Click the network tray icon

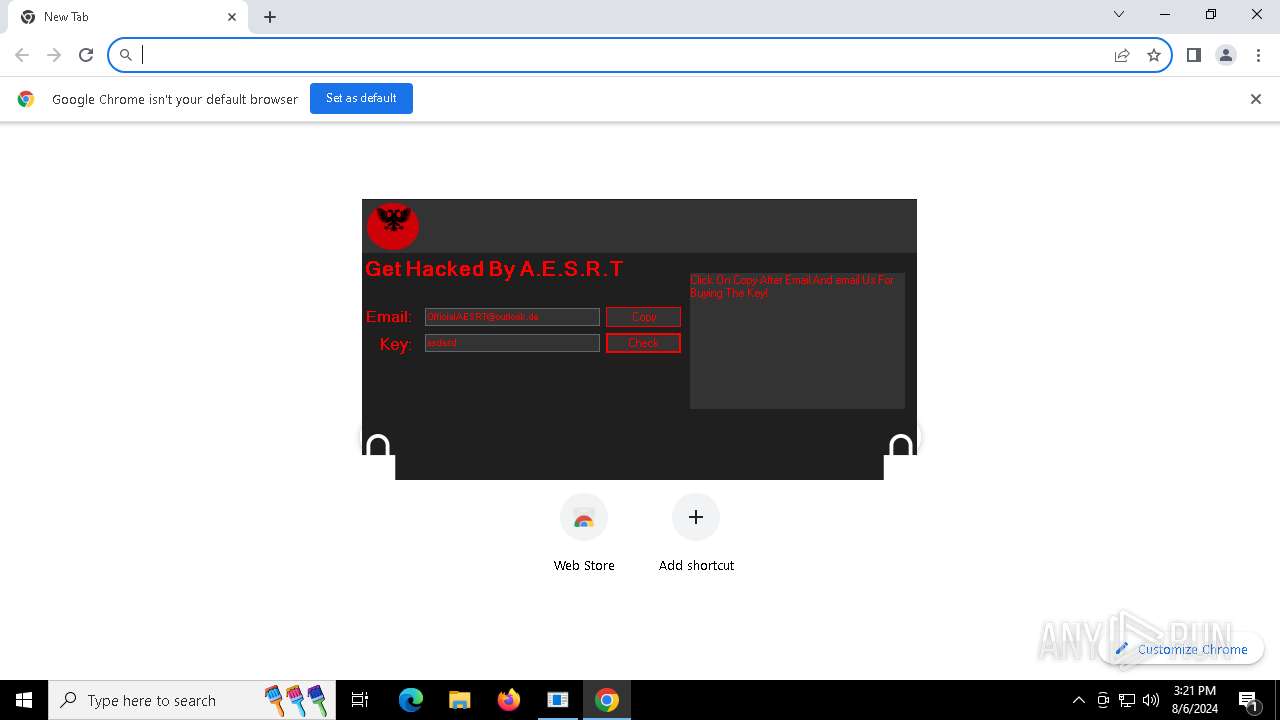[1127, 700]
